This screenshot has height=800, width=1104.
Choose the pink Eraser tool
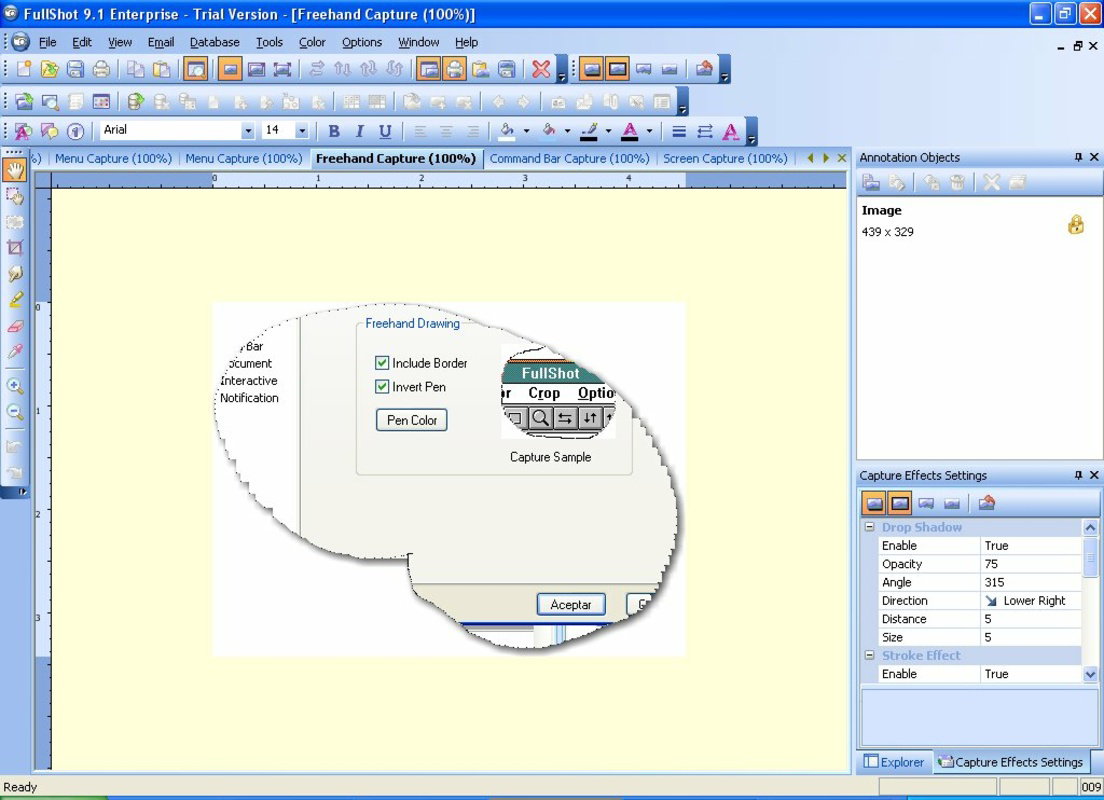coord(15,326)
